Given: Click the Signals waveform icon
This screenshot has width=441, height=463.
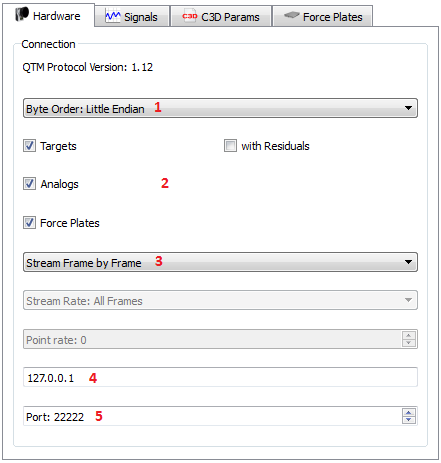Looking at the screenshot, I should (113, 16).
